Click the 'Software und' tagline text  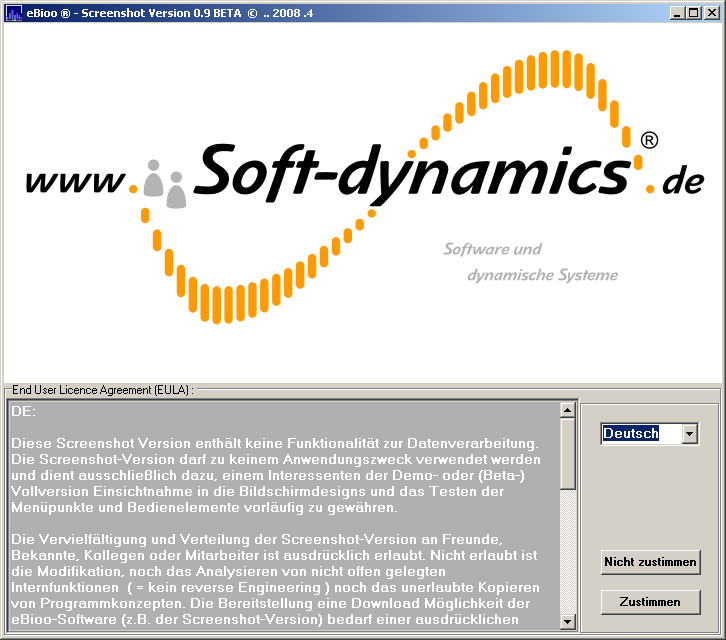tap(493, 249)
